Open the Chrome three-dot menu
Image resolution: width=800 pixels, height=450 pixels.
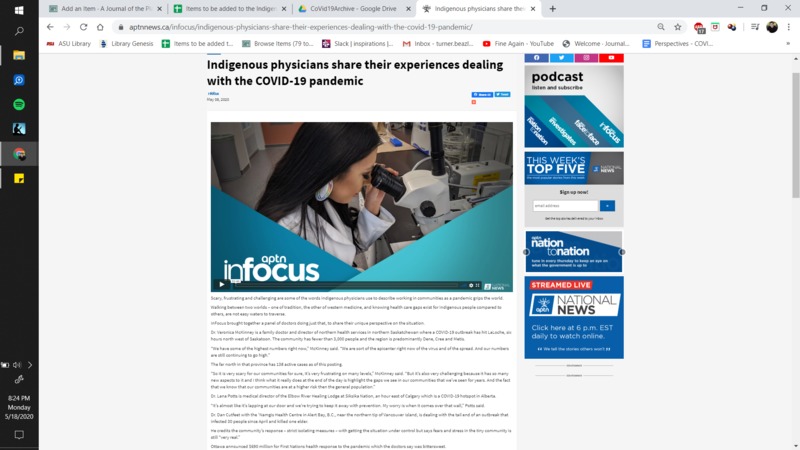tap(789, 27)
